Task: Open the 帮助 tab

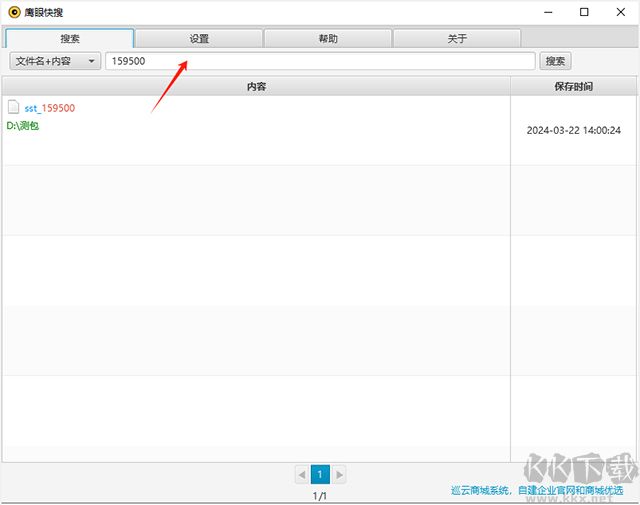Action: [x=328, y=38]
